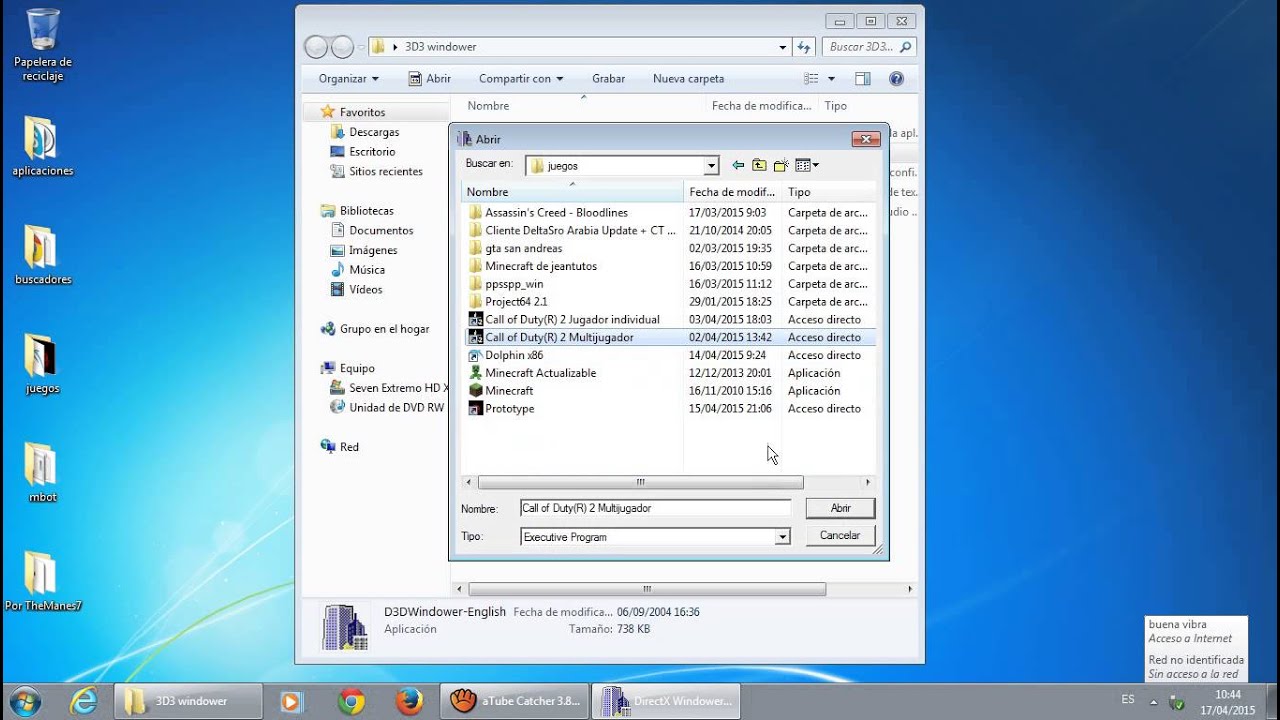1280x720 pixels.
Task: Sort dialog list by Nombre column
Action: tap(573, 192)
